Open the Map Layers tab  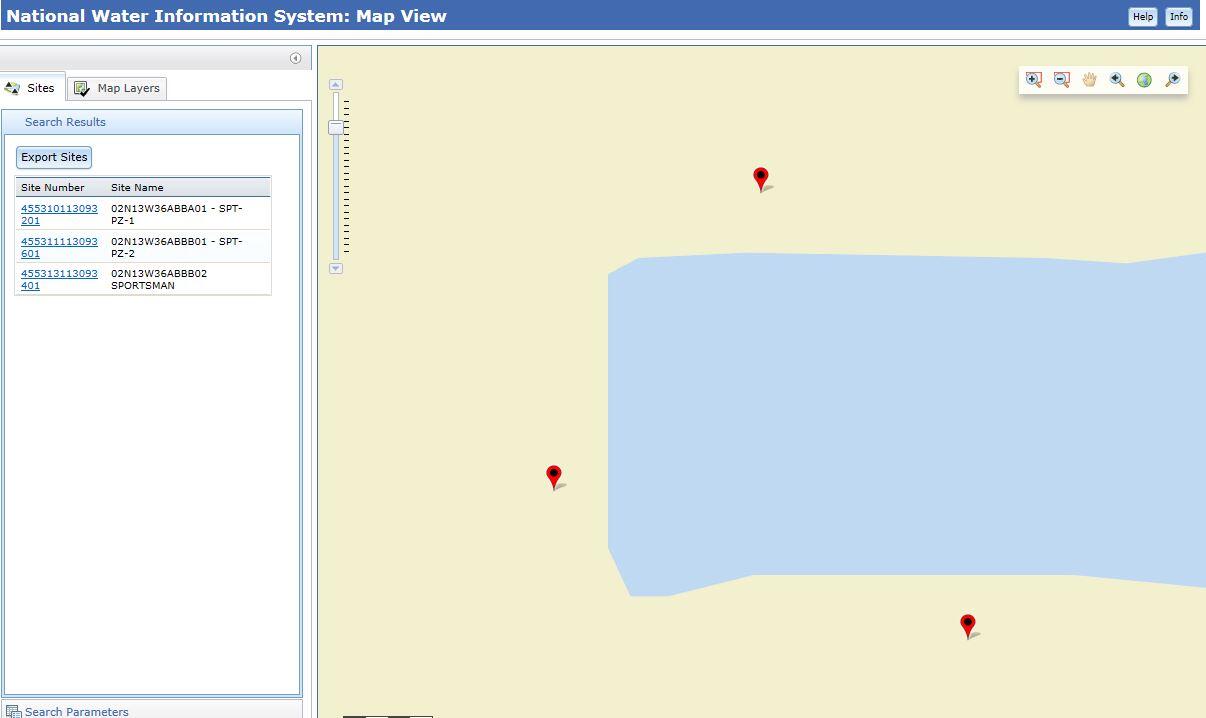pos(117,88)
